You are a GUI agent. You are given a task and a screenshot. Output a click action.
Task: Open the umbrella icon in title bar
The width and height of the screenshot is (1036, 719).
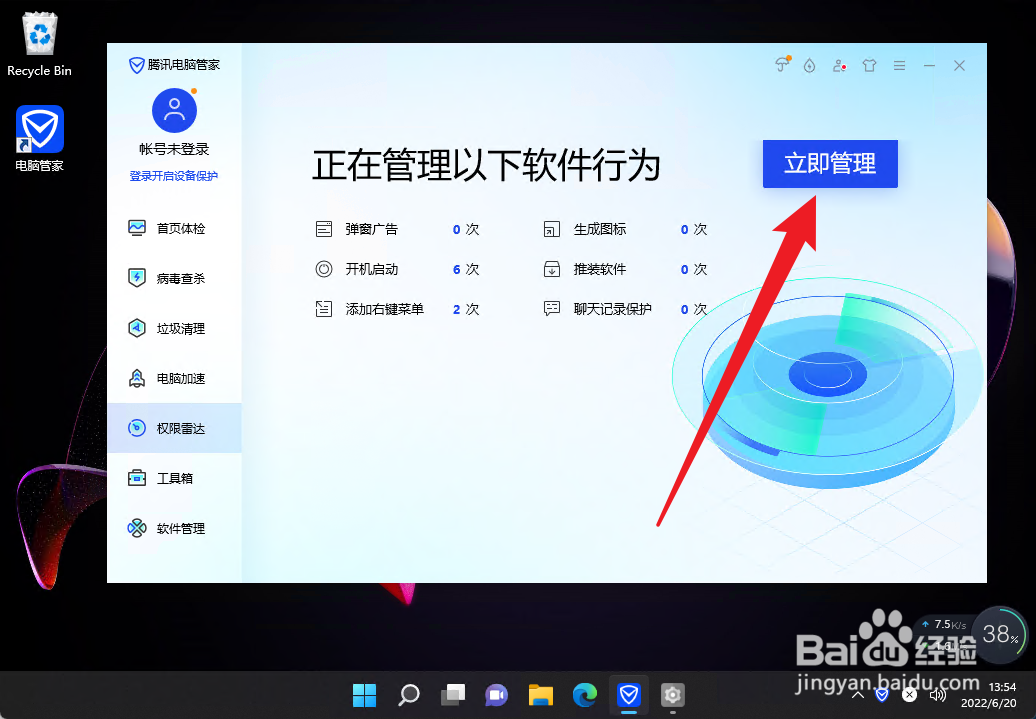[x=782, y=65]
